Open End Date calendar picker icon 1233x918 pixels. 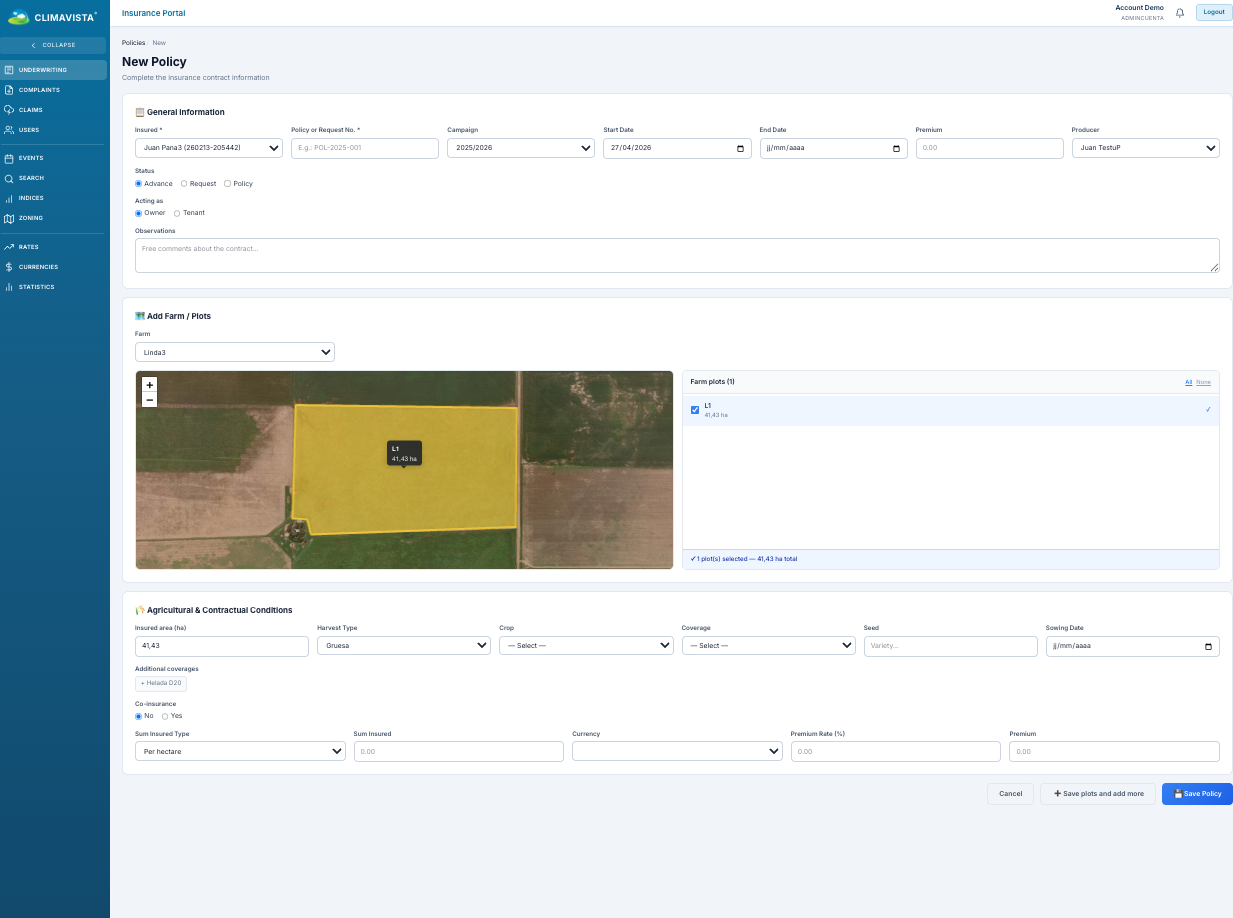pyautogui.click(x=896, y=148)
